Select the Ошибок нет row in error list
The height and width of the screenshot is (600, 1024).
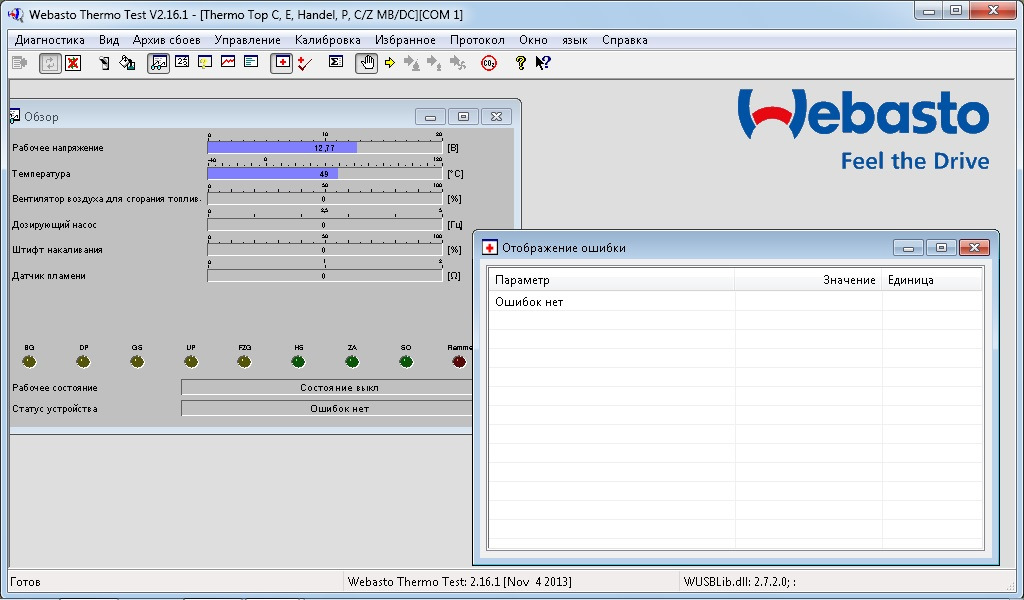[529, 302]
